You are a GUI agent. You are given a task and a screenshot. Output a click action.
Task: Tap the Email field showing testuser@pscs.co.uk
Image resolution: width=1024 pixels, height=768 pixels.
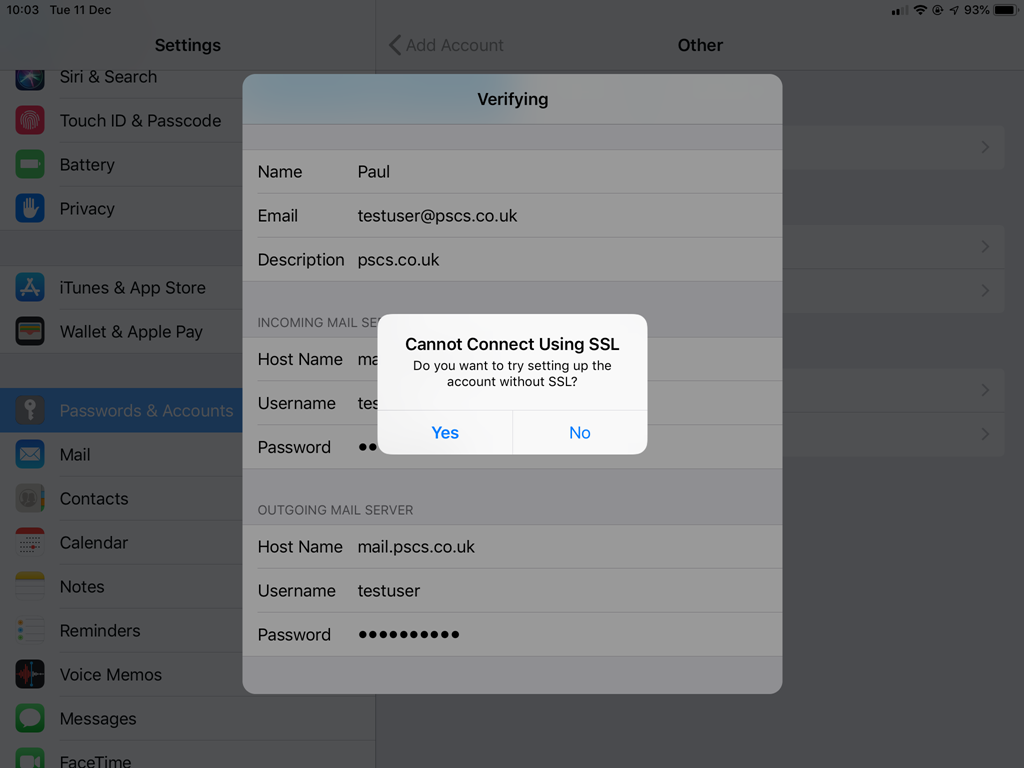438,216
